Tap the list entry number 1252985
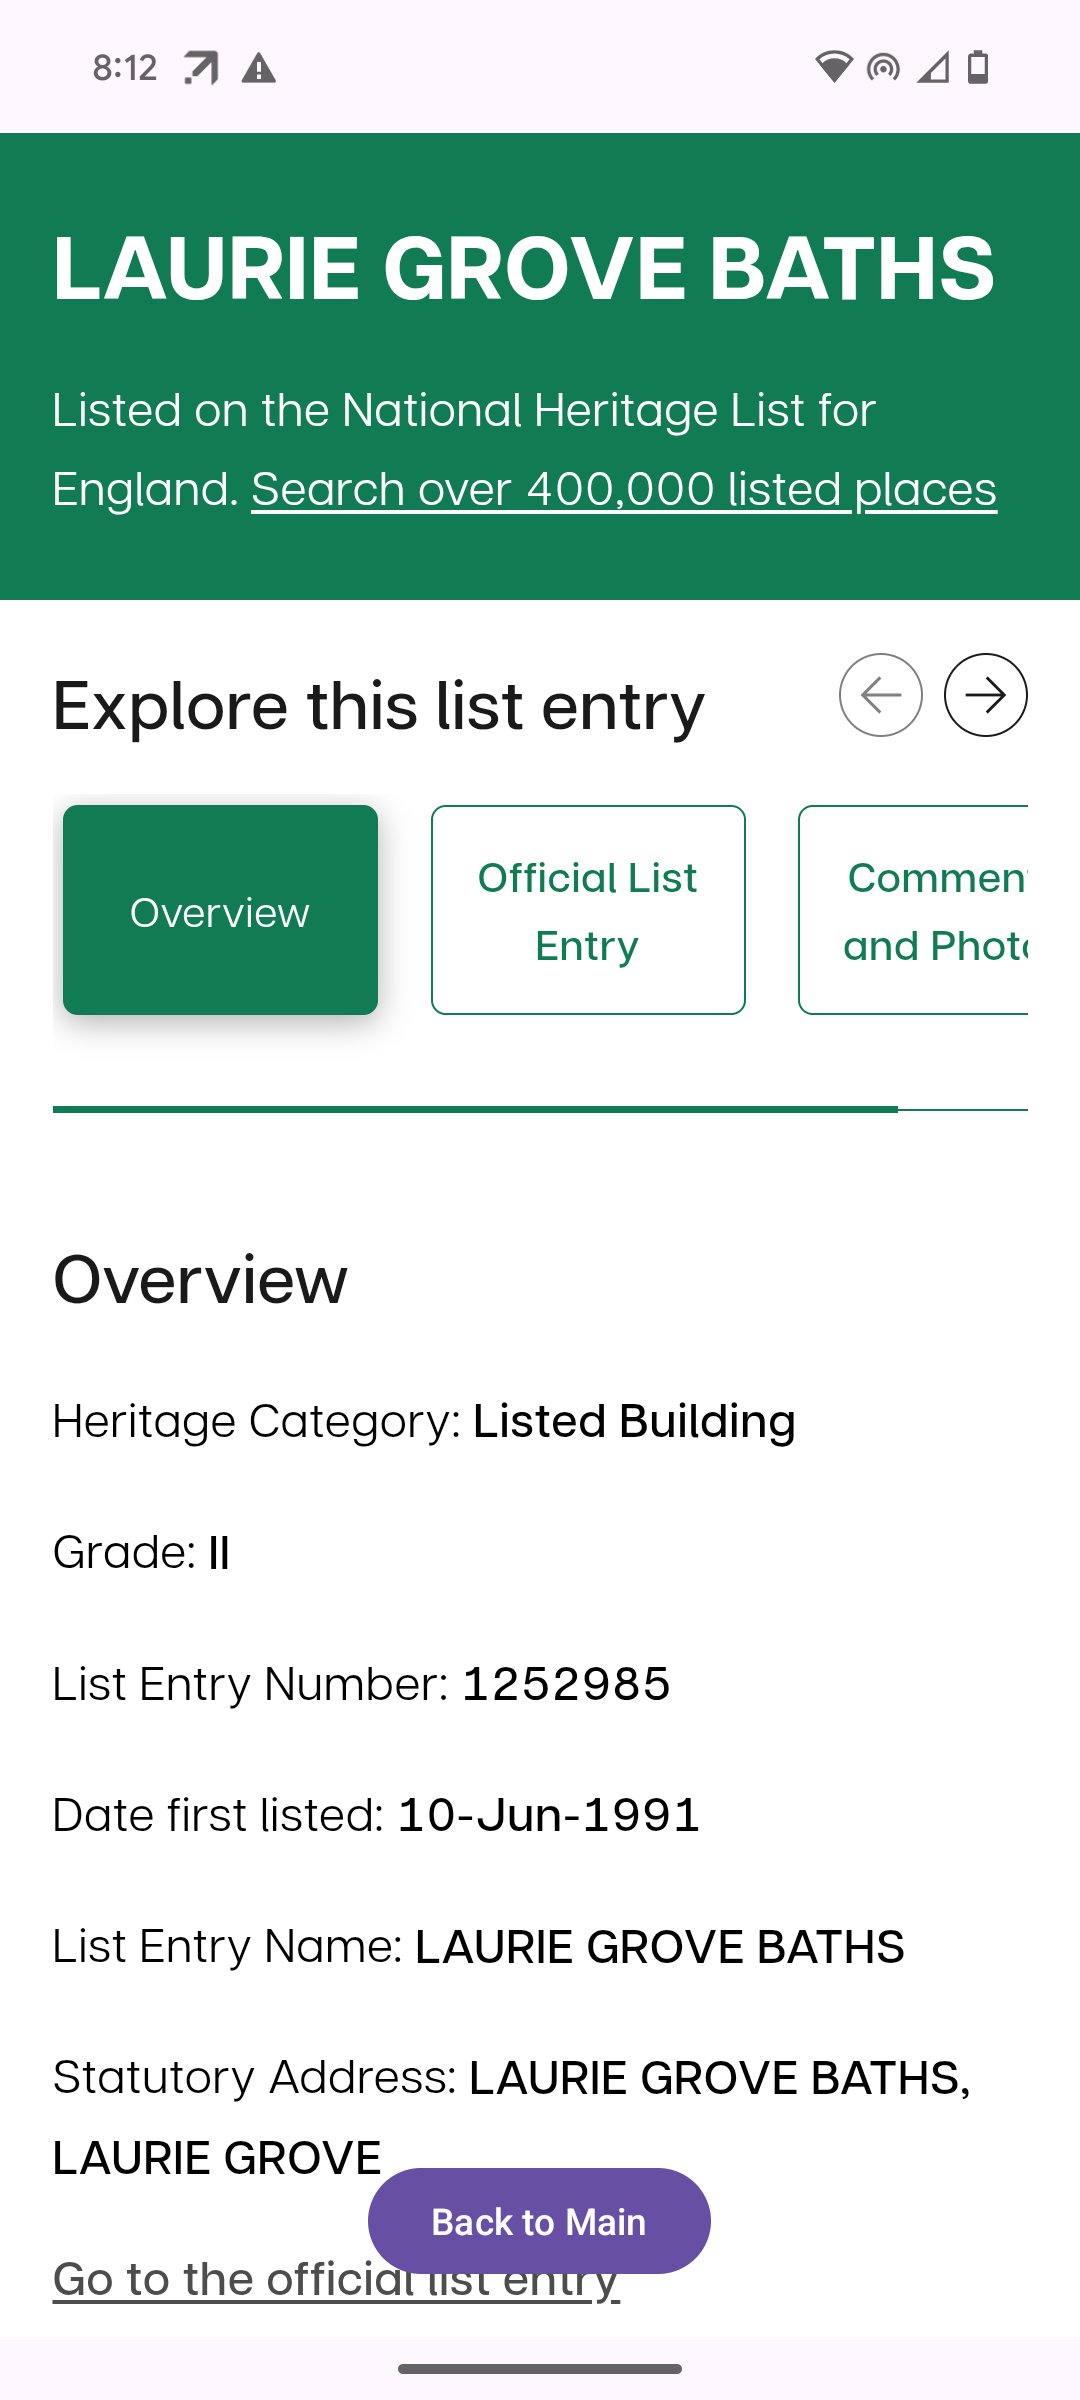Screen dimensions: 1080x2400 point(566,1684)
